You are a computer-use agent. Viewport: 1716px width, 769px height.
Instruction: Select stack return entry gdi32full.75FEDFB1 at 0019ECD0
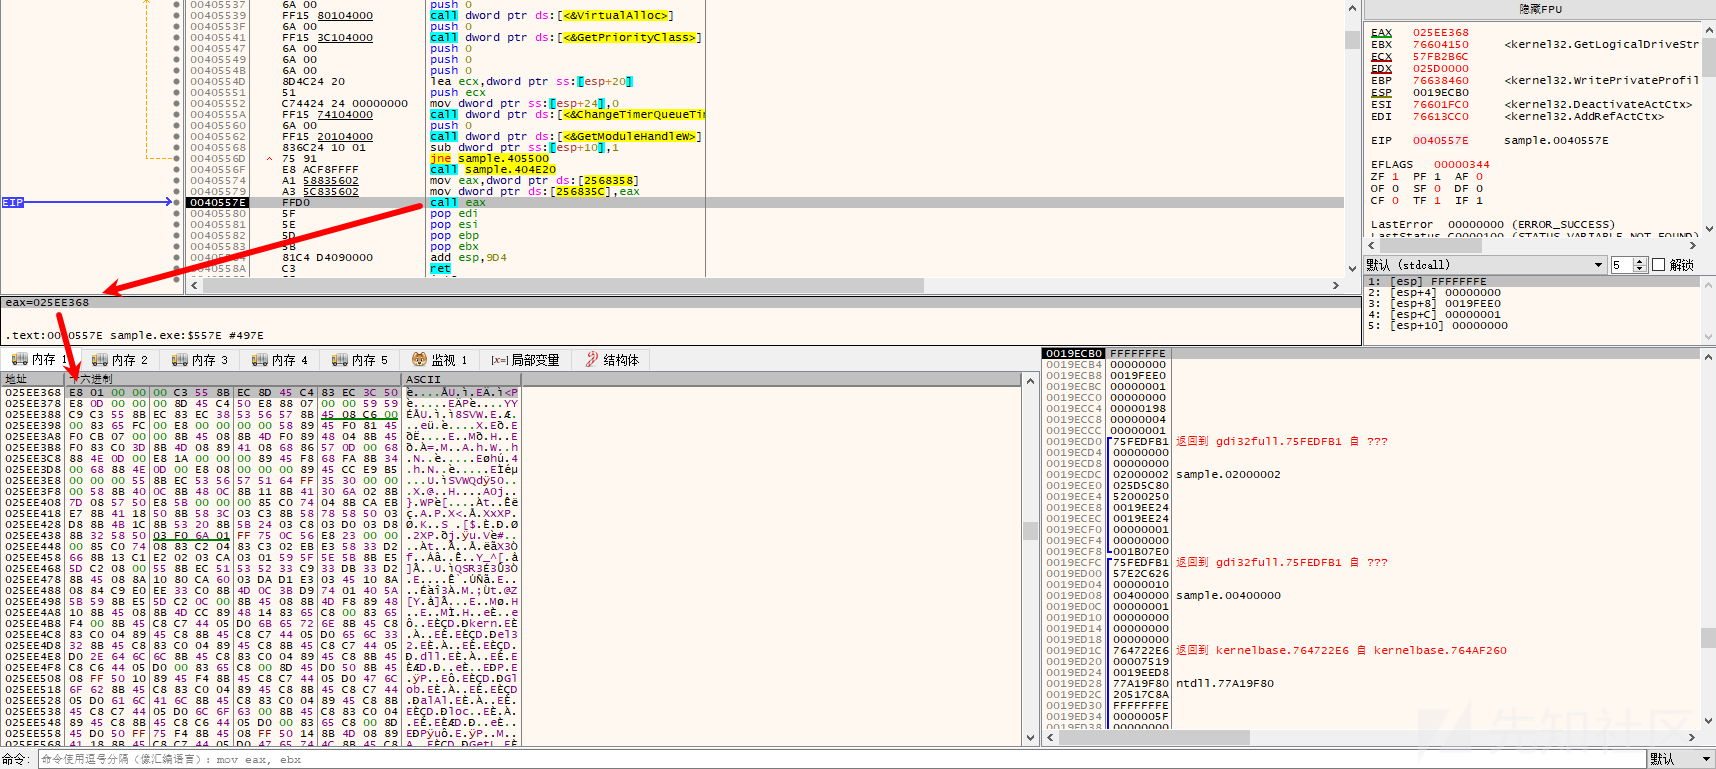tap(1372, 442)
